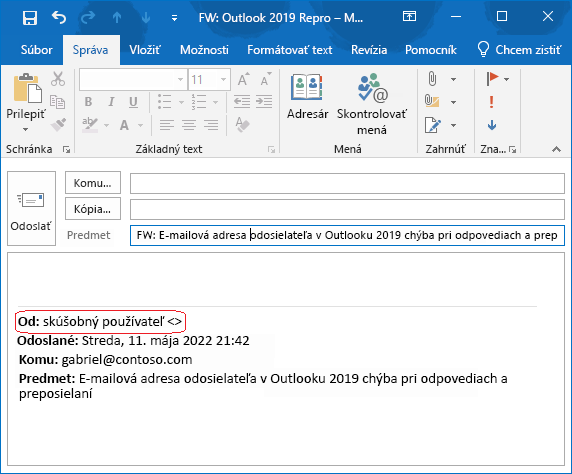Insert a signature with pen icon
The image size is (572, 474).
(x=433, y=125)
